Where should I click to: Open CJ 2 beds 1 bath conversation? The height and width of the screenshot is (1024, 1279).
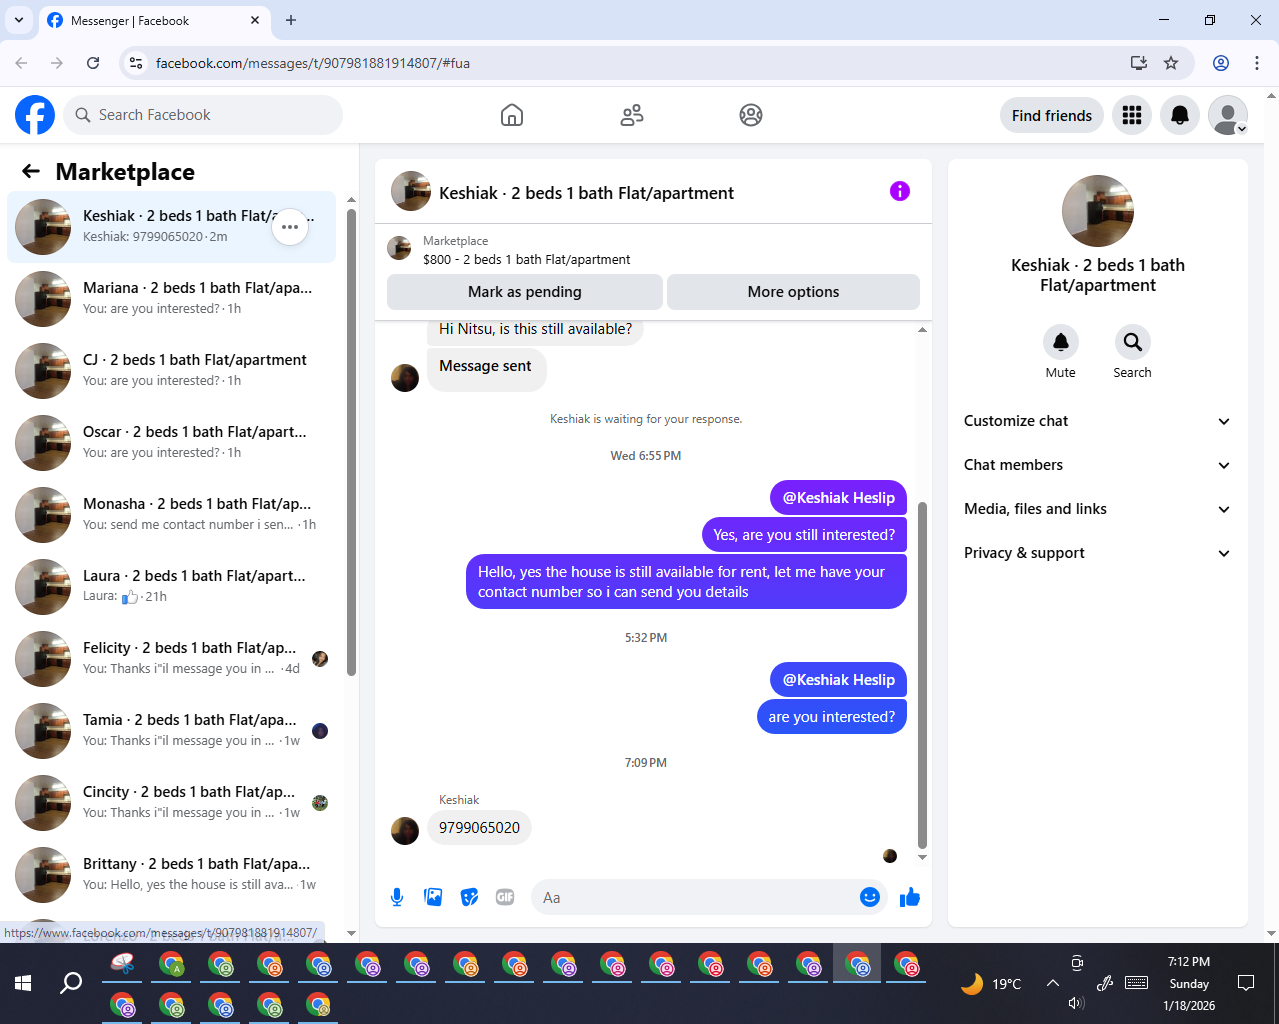(172, 371)
